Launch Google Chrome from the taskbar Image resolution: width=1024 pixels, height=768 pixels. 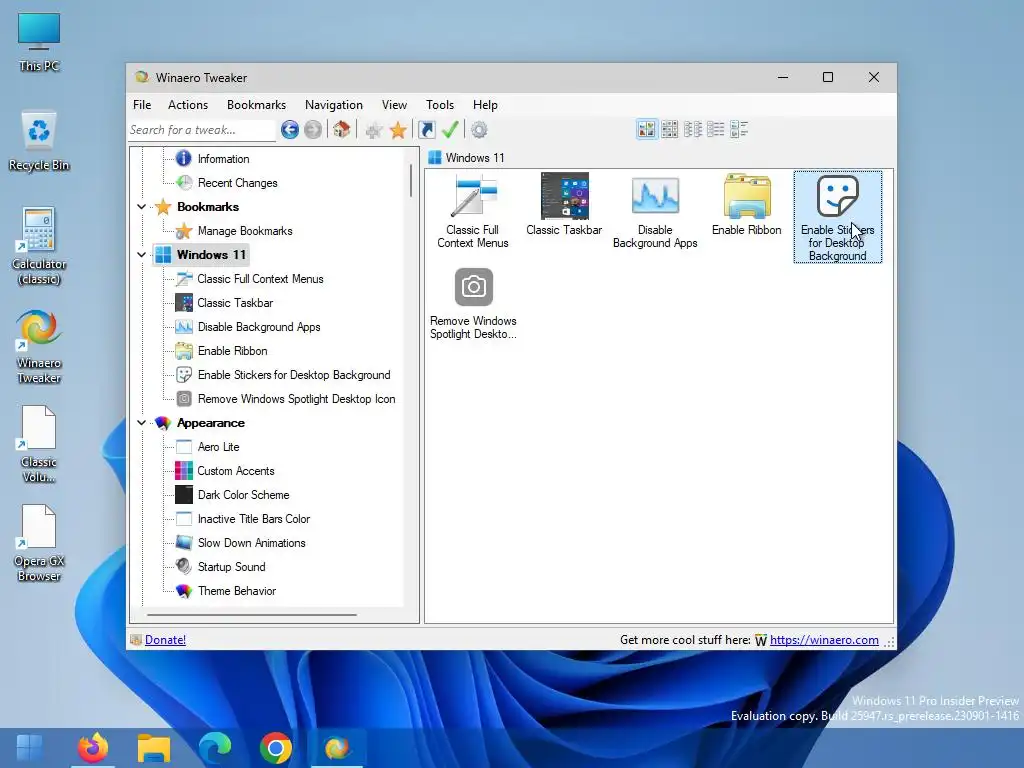coord(276,748)
